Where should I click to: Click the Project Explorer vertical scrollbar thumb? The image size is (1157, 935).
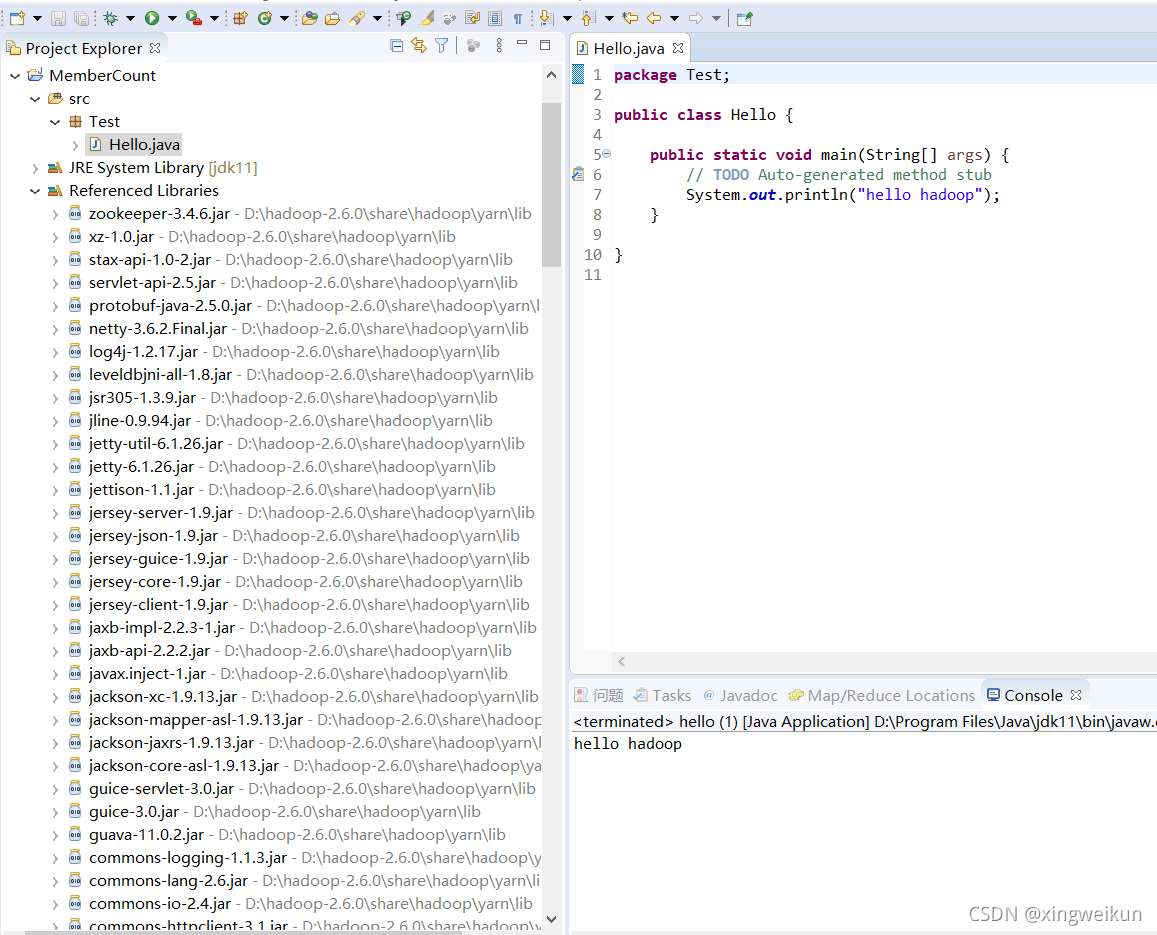tap(551, 184)
